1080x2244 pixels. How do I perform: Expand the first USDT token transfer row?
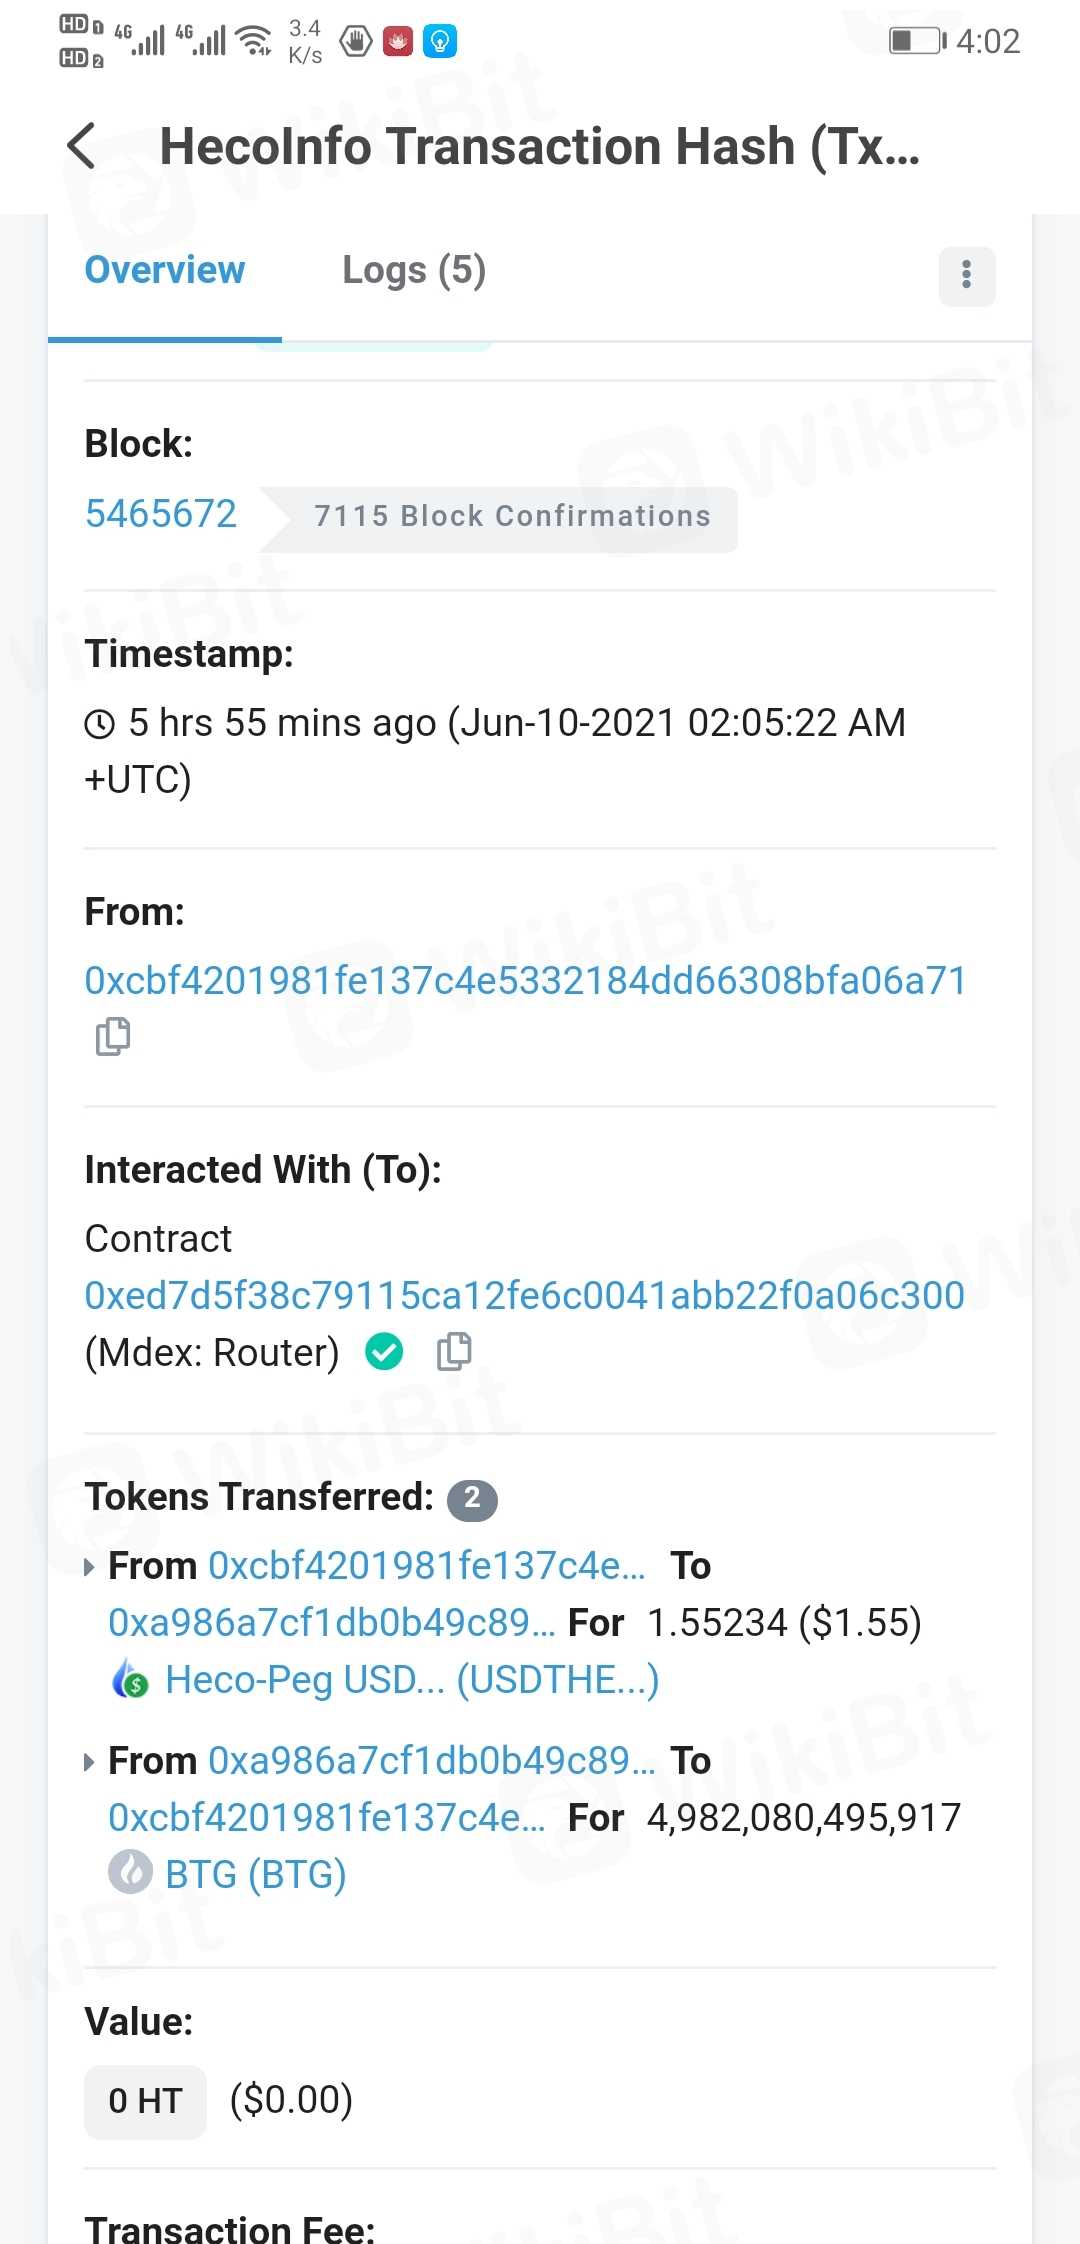pyautogui.click(x=90, y=1567)
